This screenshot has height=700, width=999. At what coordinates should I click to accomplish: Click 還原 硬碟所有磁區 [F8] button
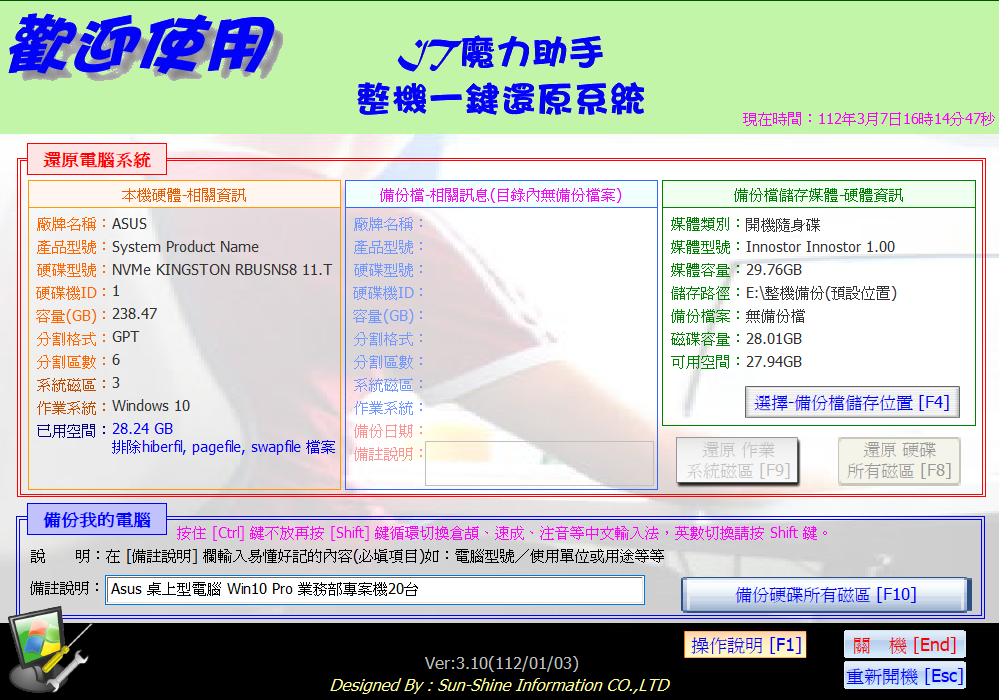[x=899, y=461]
